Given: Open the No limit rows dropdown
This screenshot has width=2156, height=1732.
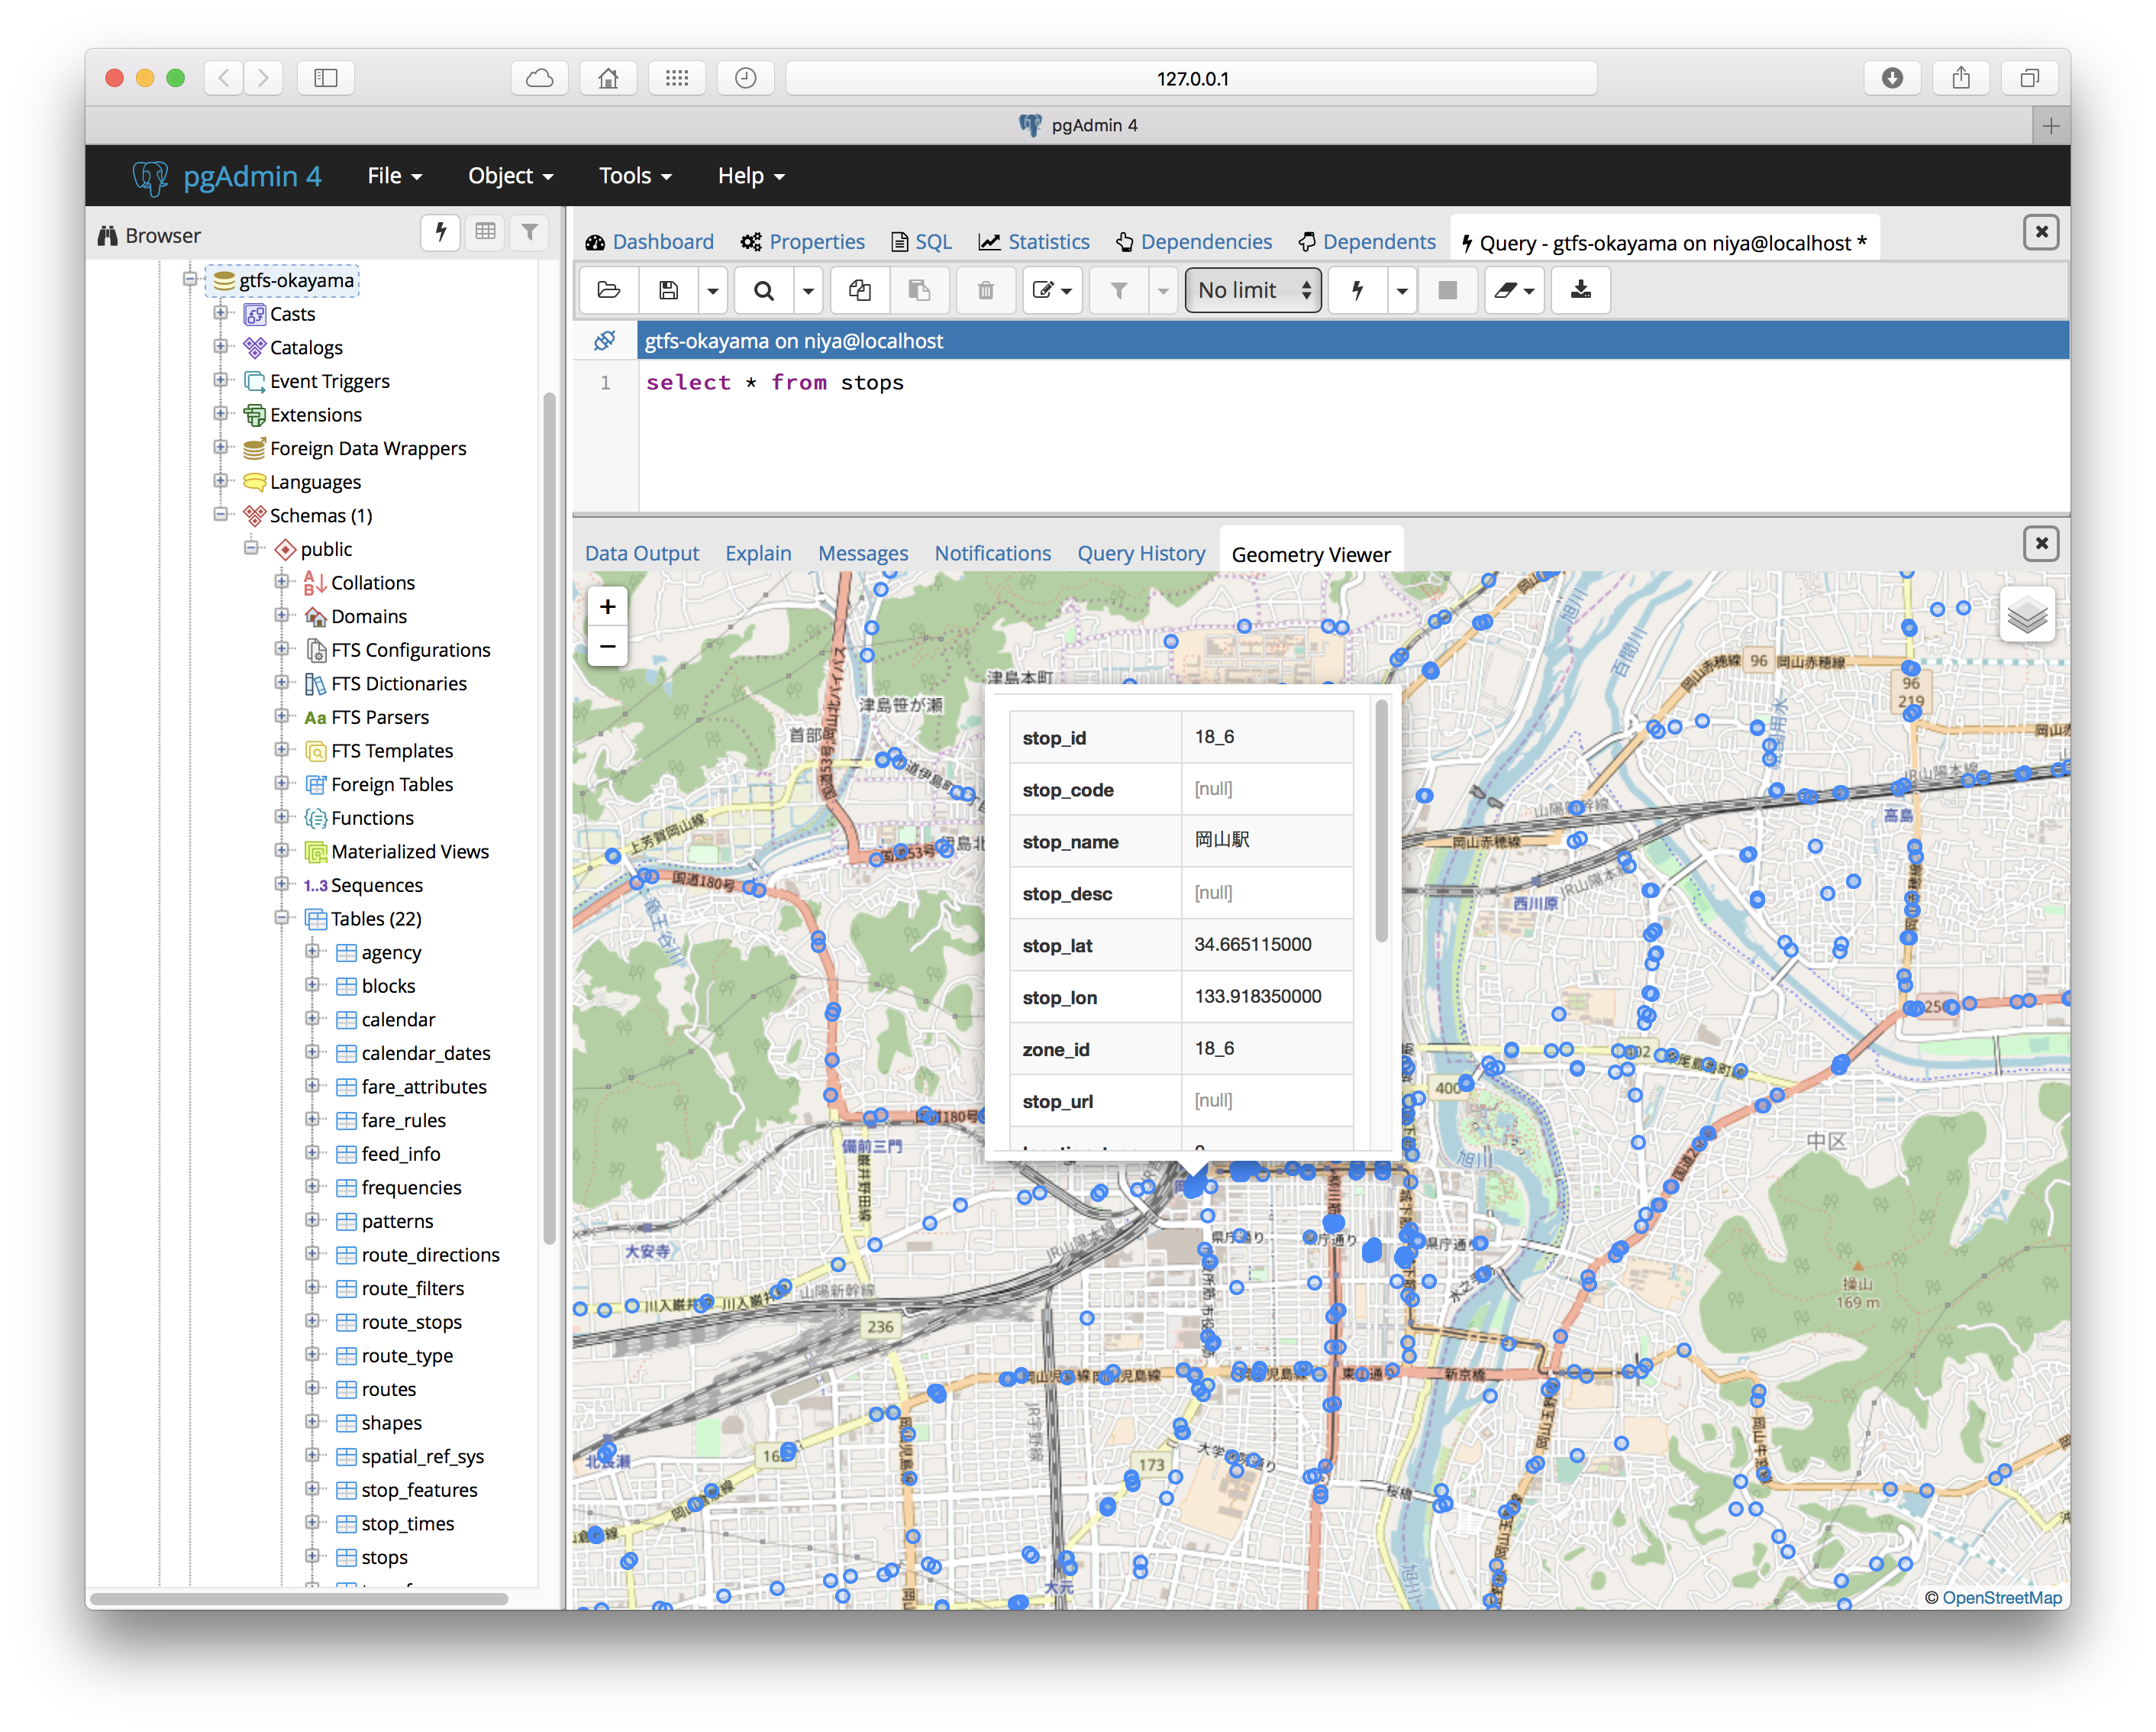Looking at the screenshot, I should coord(1253,290).
